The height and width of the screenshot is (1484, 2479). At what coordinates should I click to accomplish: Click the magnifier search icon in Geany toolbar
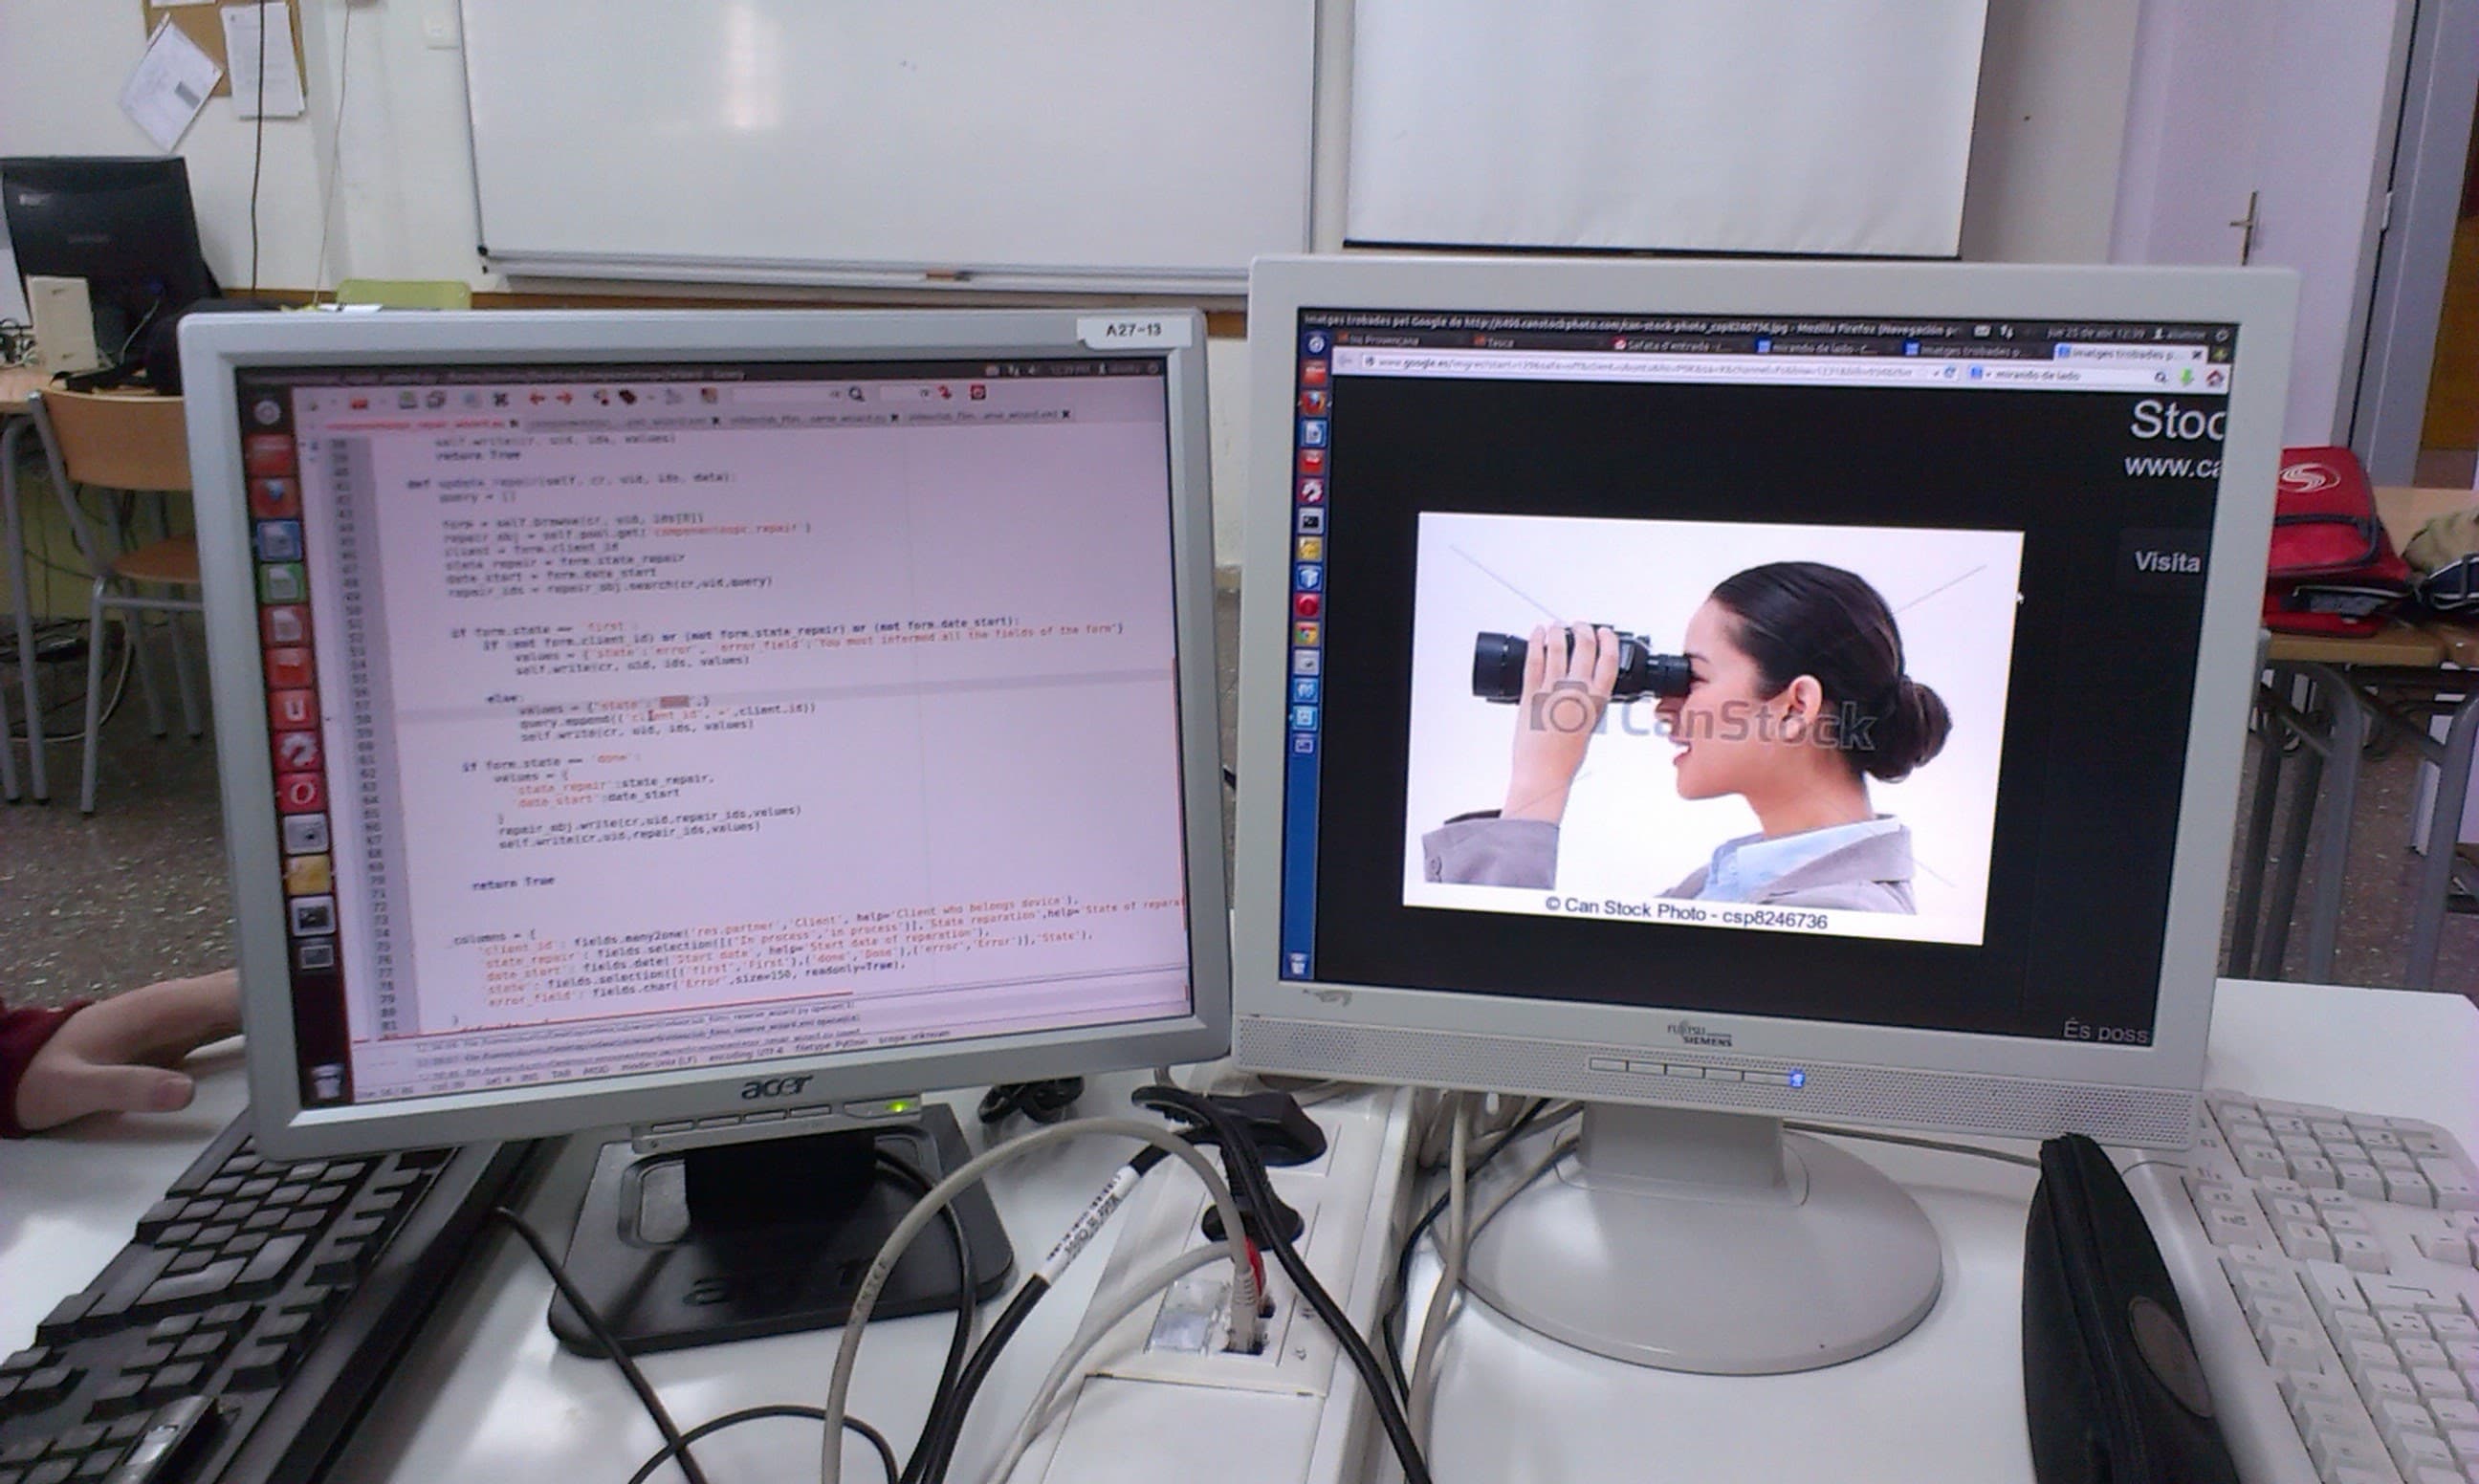pyautogui.click(x=857, y=395)
